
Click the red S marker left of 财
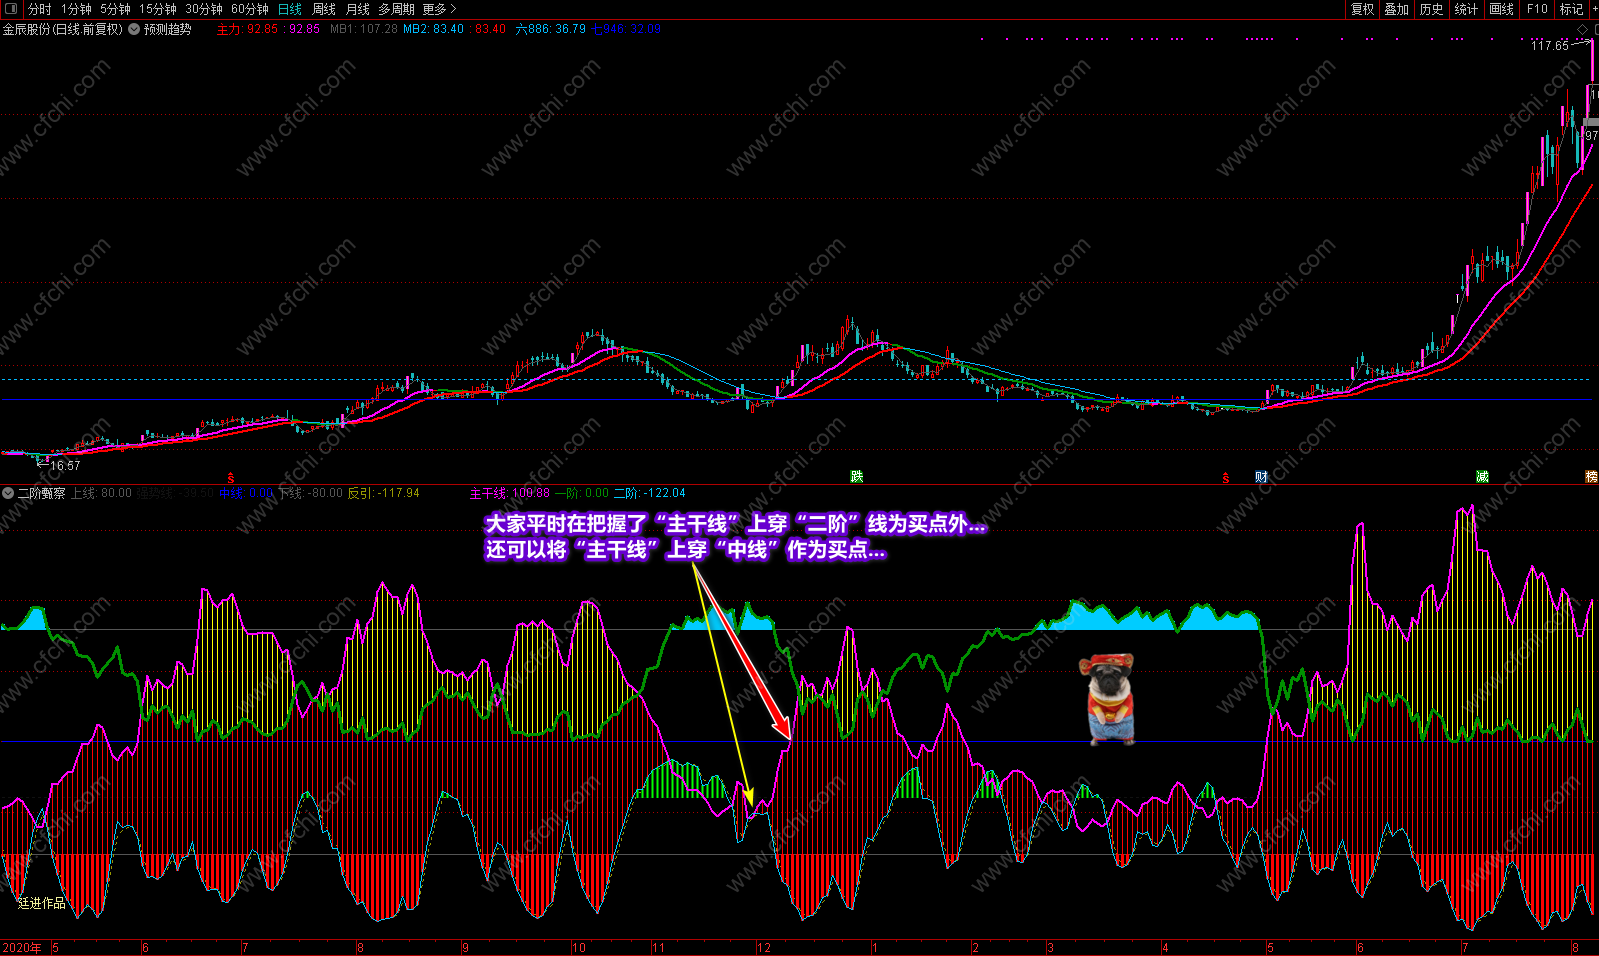coord(1226,478)
